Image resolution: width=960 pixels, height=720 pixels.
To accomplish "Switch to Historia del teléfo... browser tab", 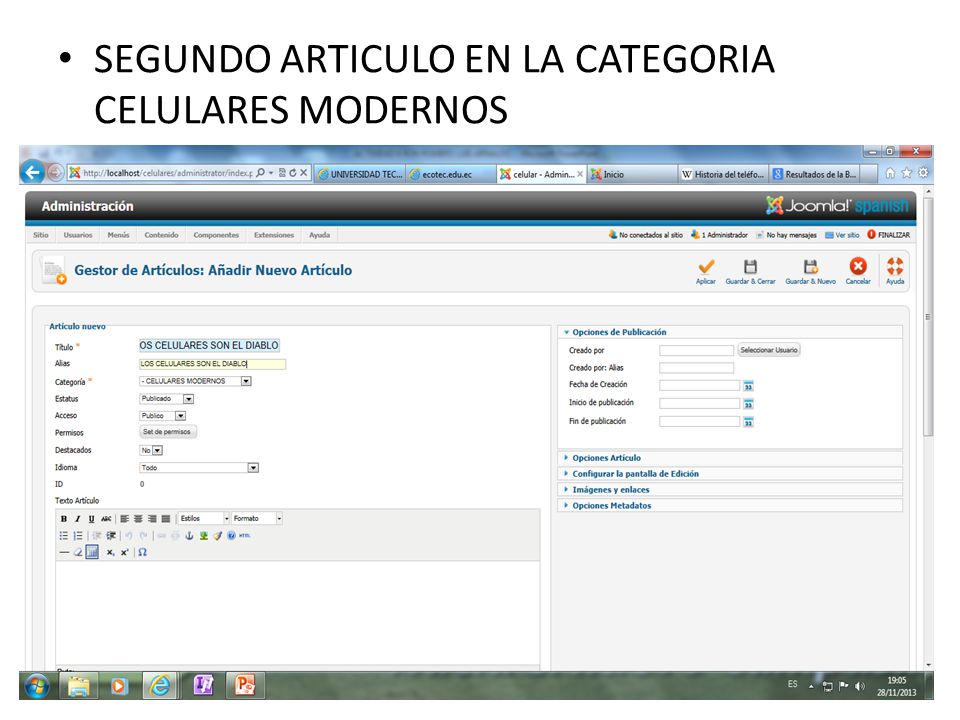I will pos(724,174).
